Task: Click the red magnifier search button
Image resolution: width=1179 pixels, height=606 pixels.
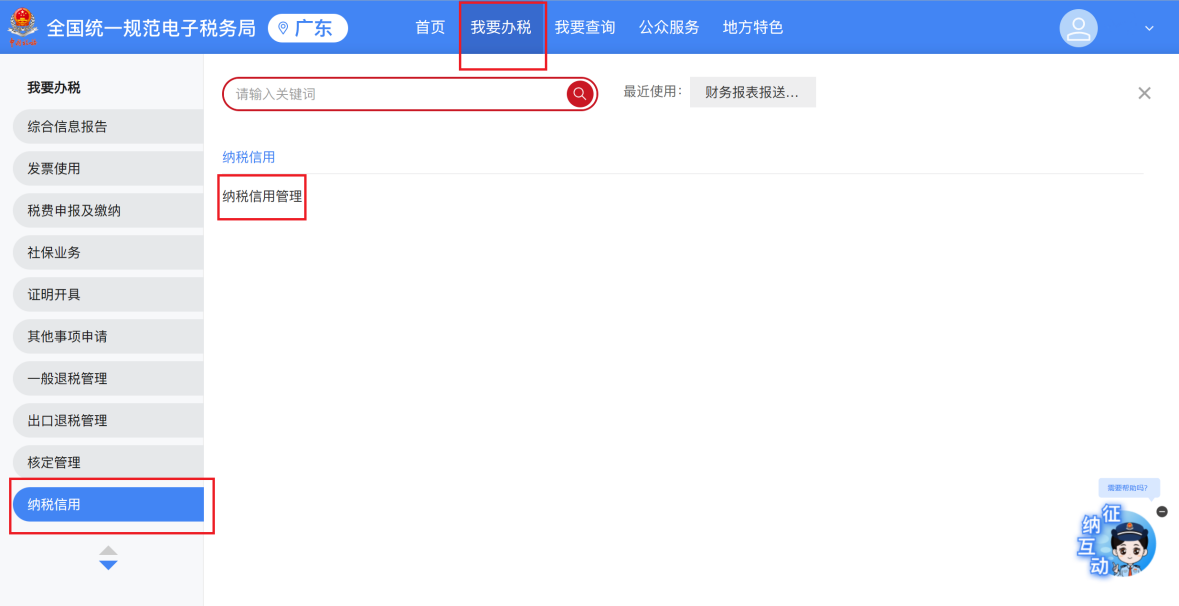Action: point(580,94)
